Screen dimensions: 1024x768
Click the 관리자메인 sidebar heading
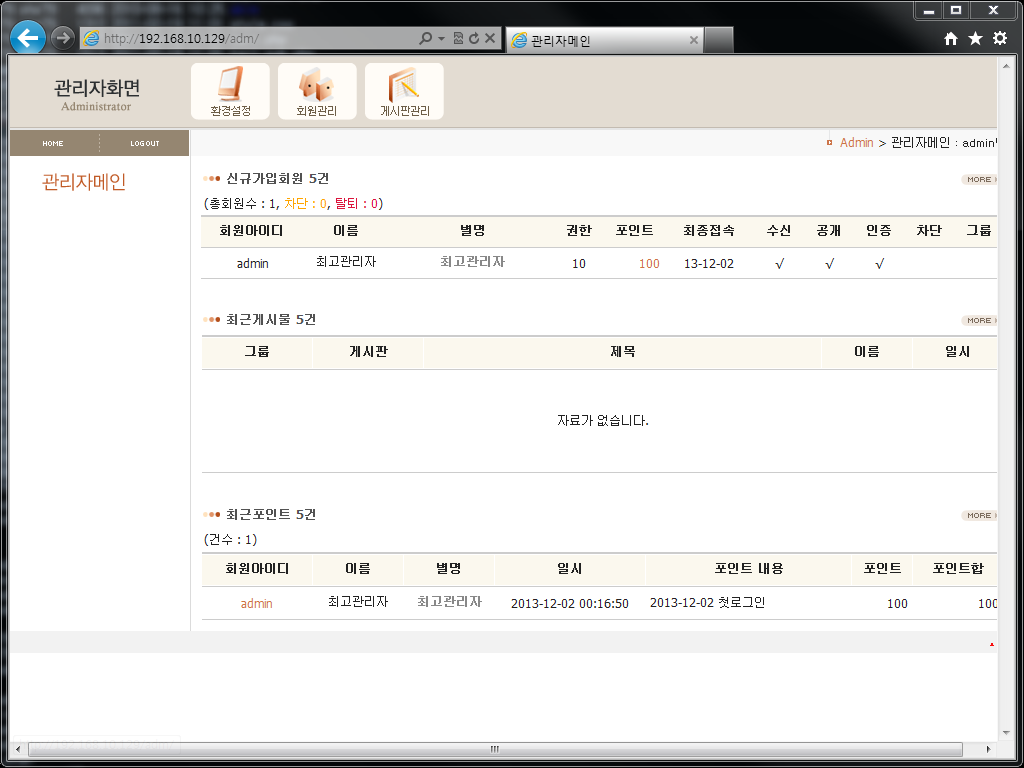pyautogui.click(x=84, y=182)
